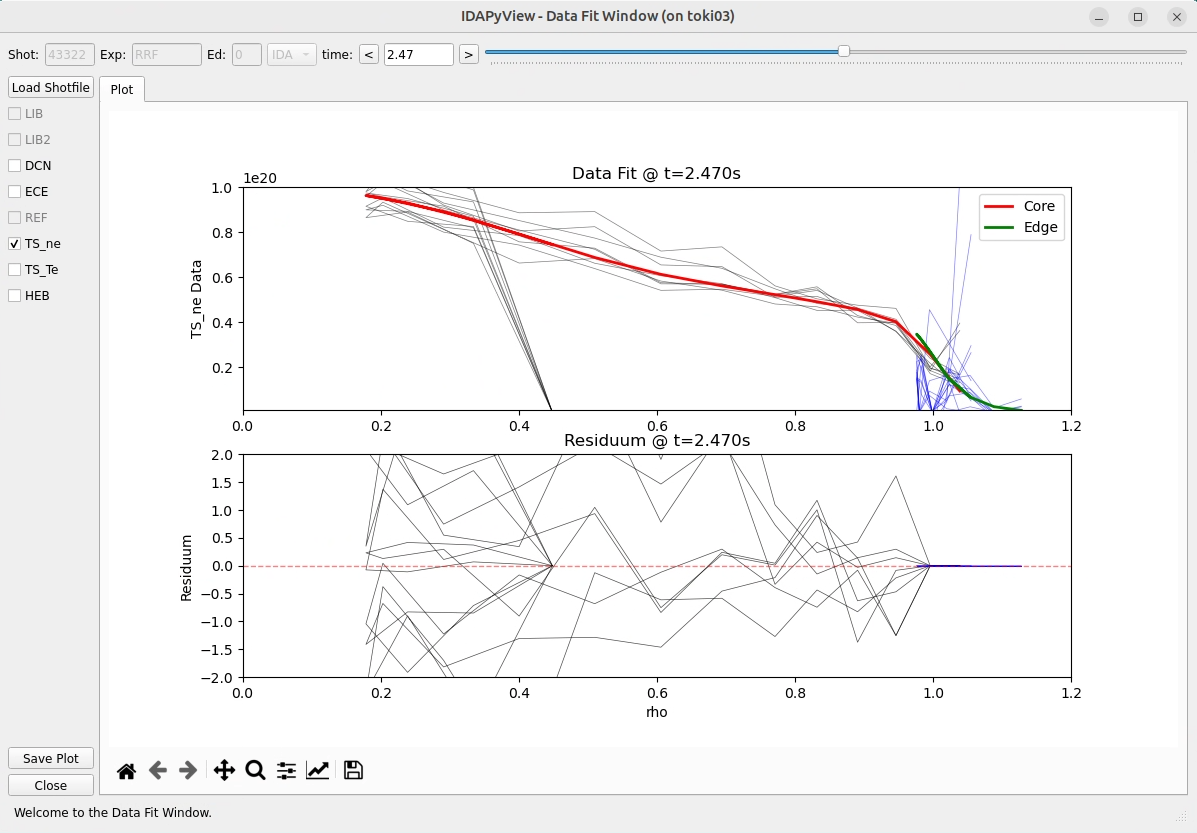
Task: Click the Save Plot button
Action: click(x=50, y=758)
